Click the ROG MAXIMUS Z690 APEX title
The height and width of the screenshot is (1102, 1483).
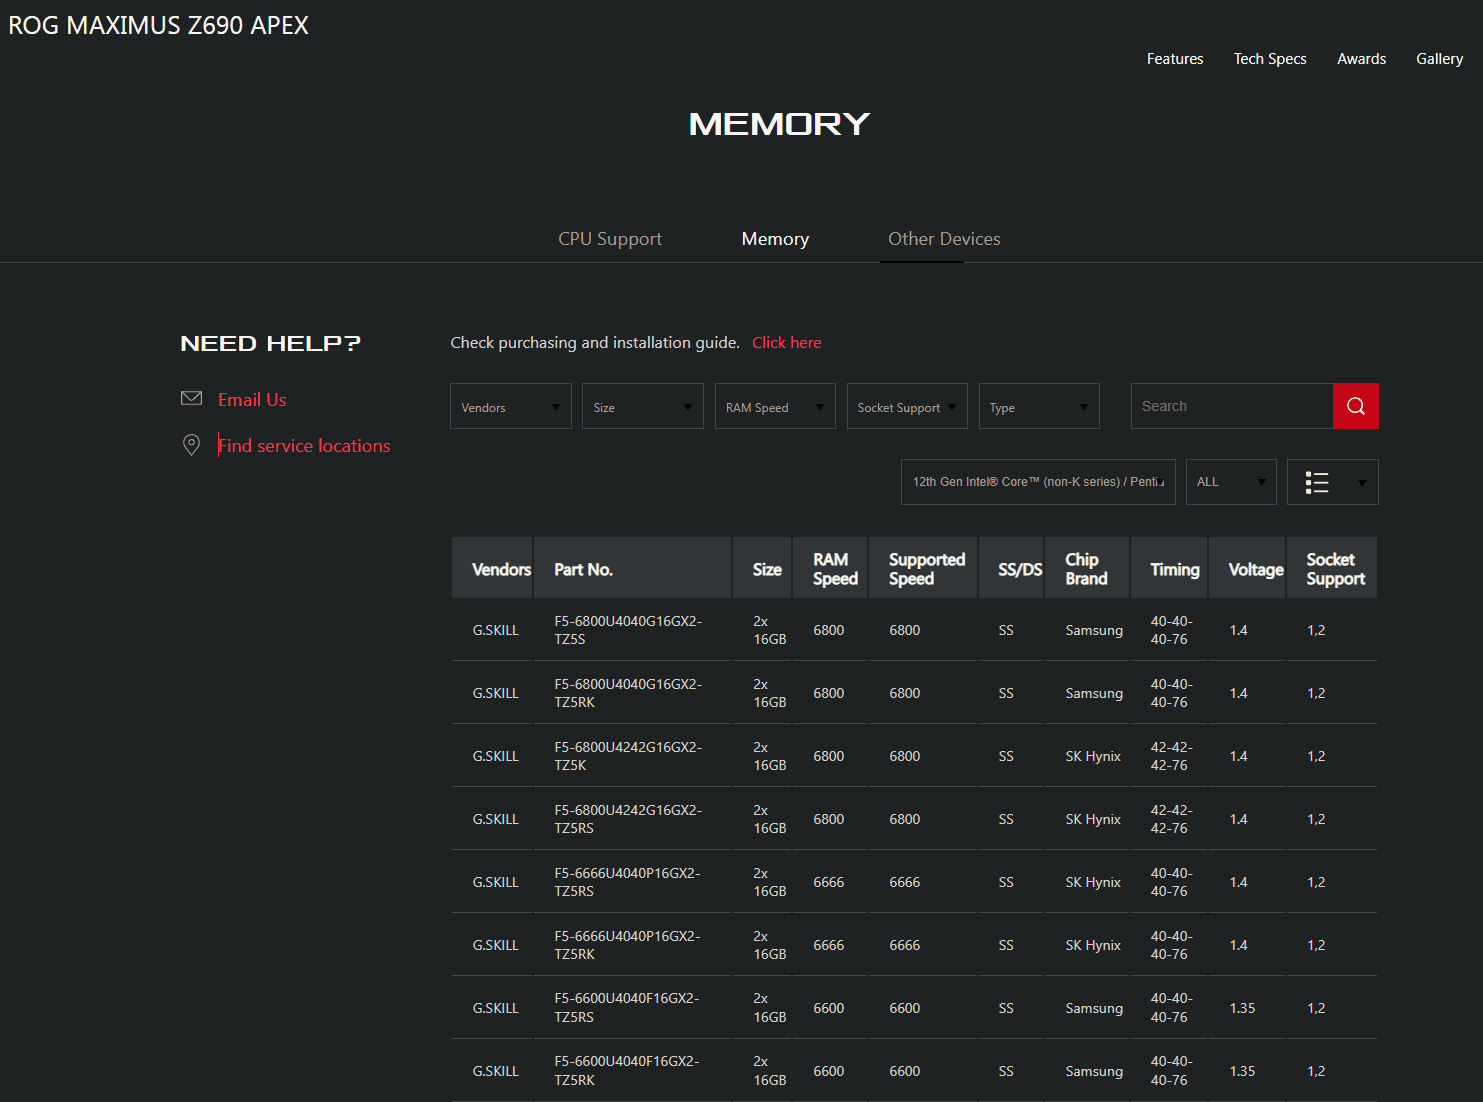[159, 25]
